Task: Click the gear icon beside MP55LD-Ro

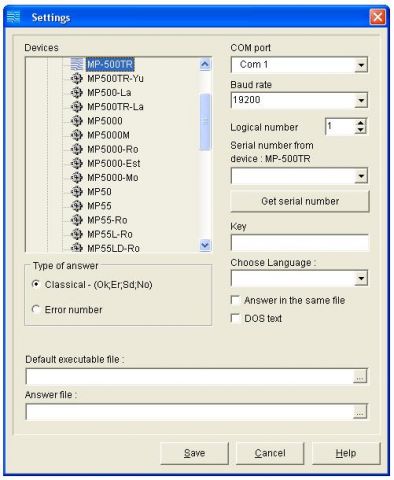Action: click(77, 248)
